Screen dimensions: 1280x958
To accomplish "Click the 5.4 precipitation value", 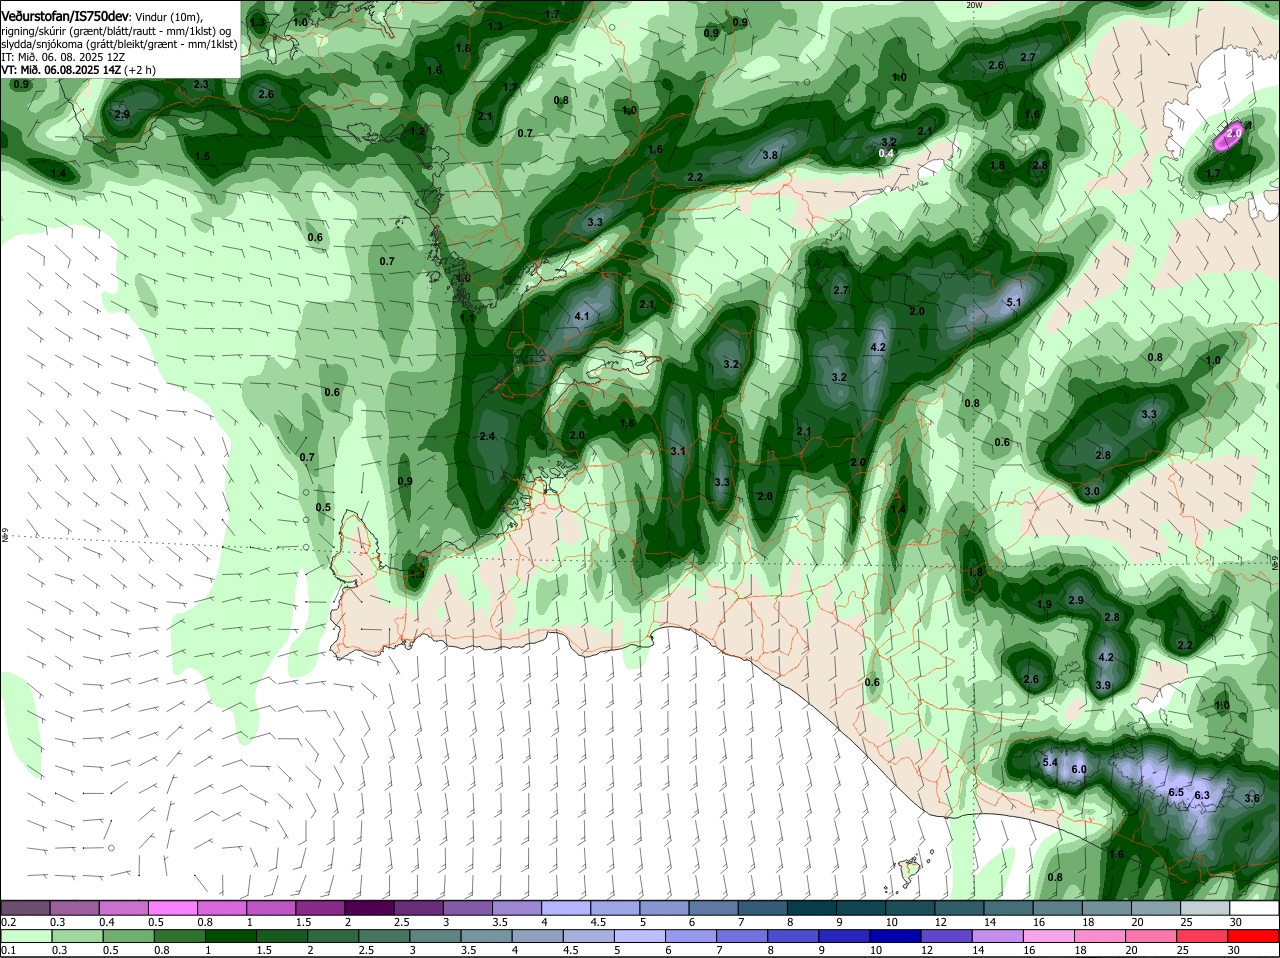I will (1050, 762).
